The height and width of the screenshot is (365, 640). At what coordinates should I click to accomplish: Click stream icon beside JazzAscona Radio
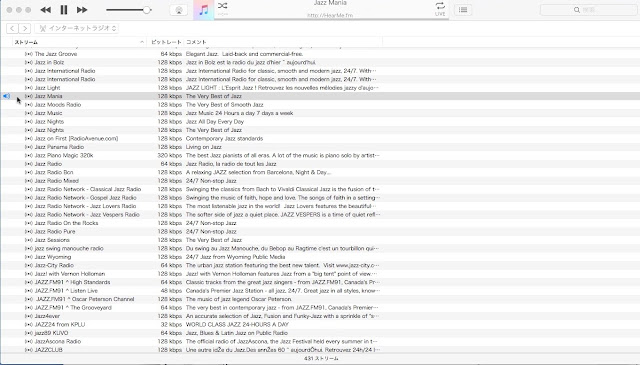point(29,341)
